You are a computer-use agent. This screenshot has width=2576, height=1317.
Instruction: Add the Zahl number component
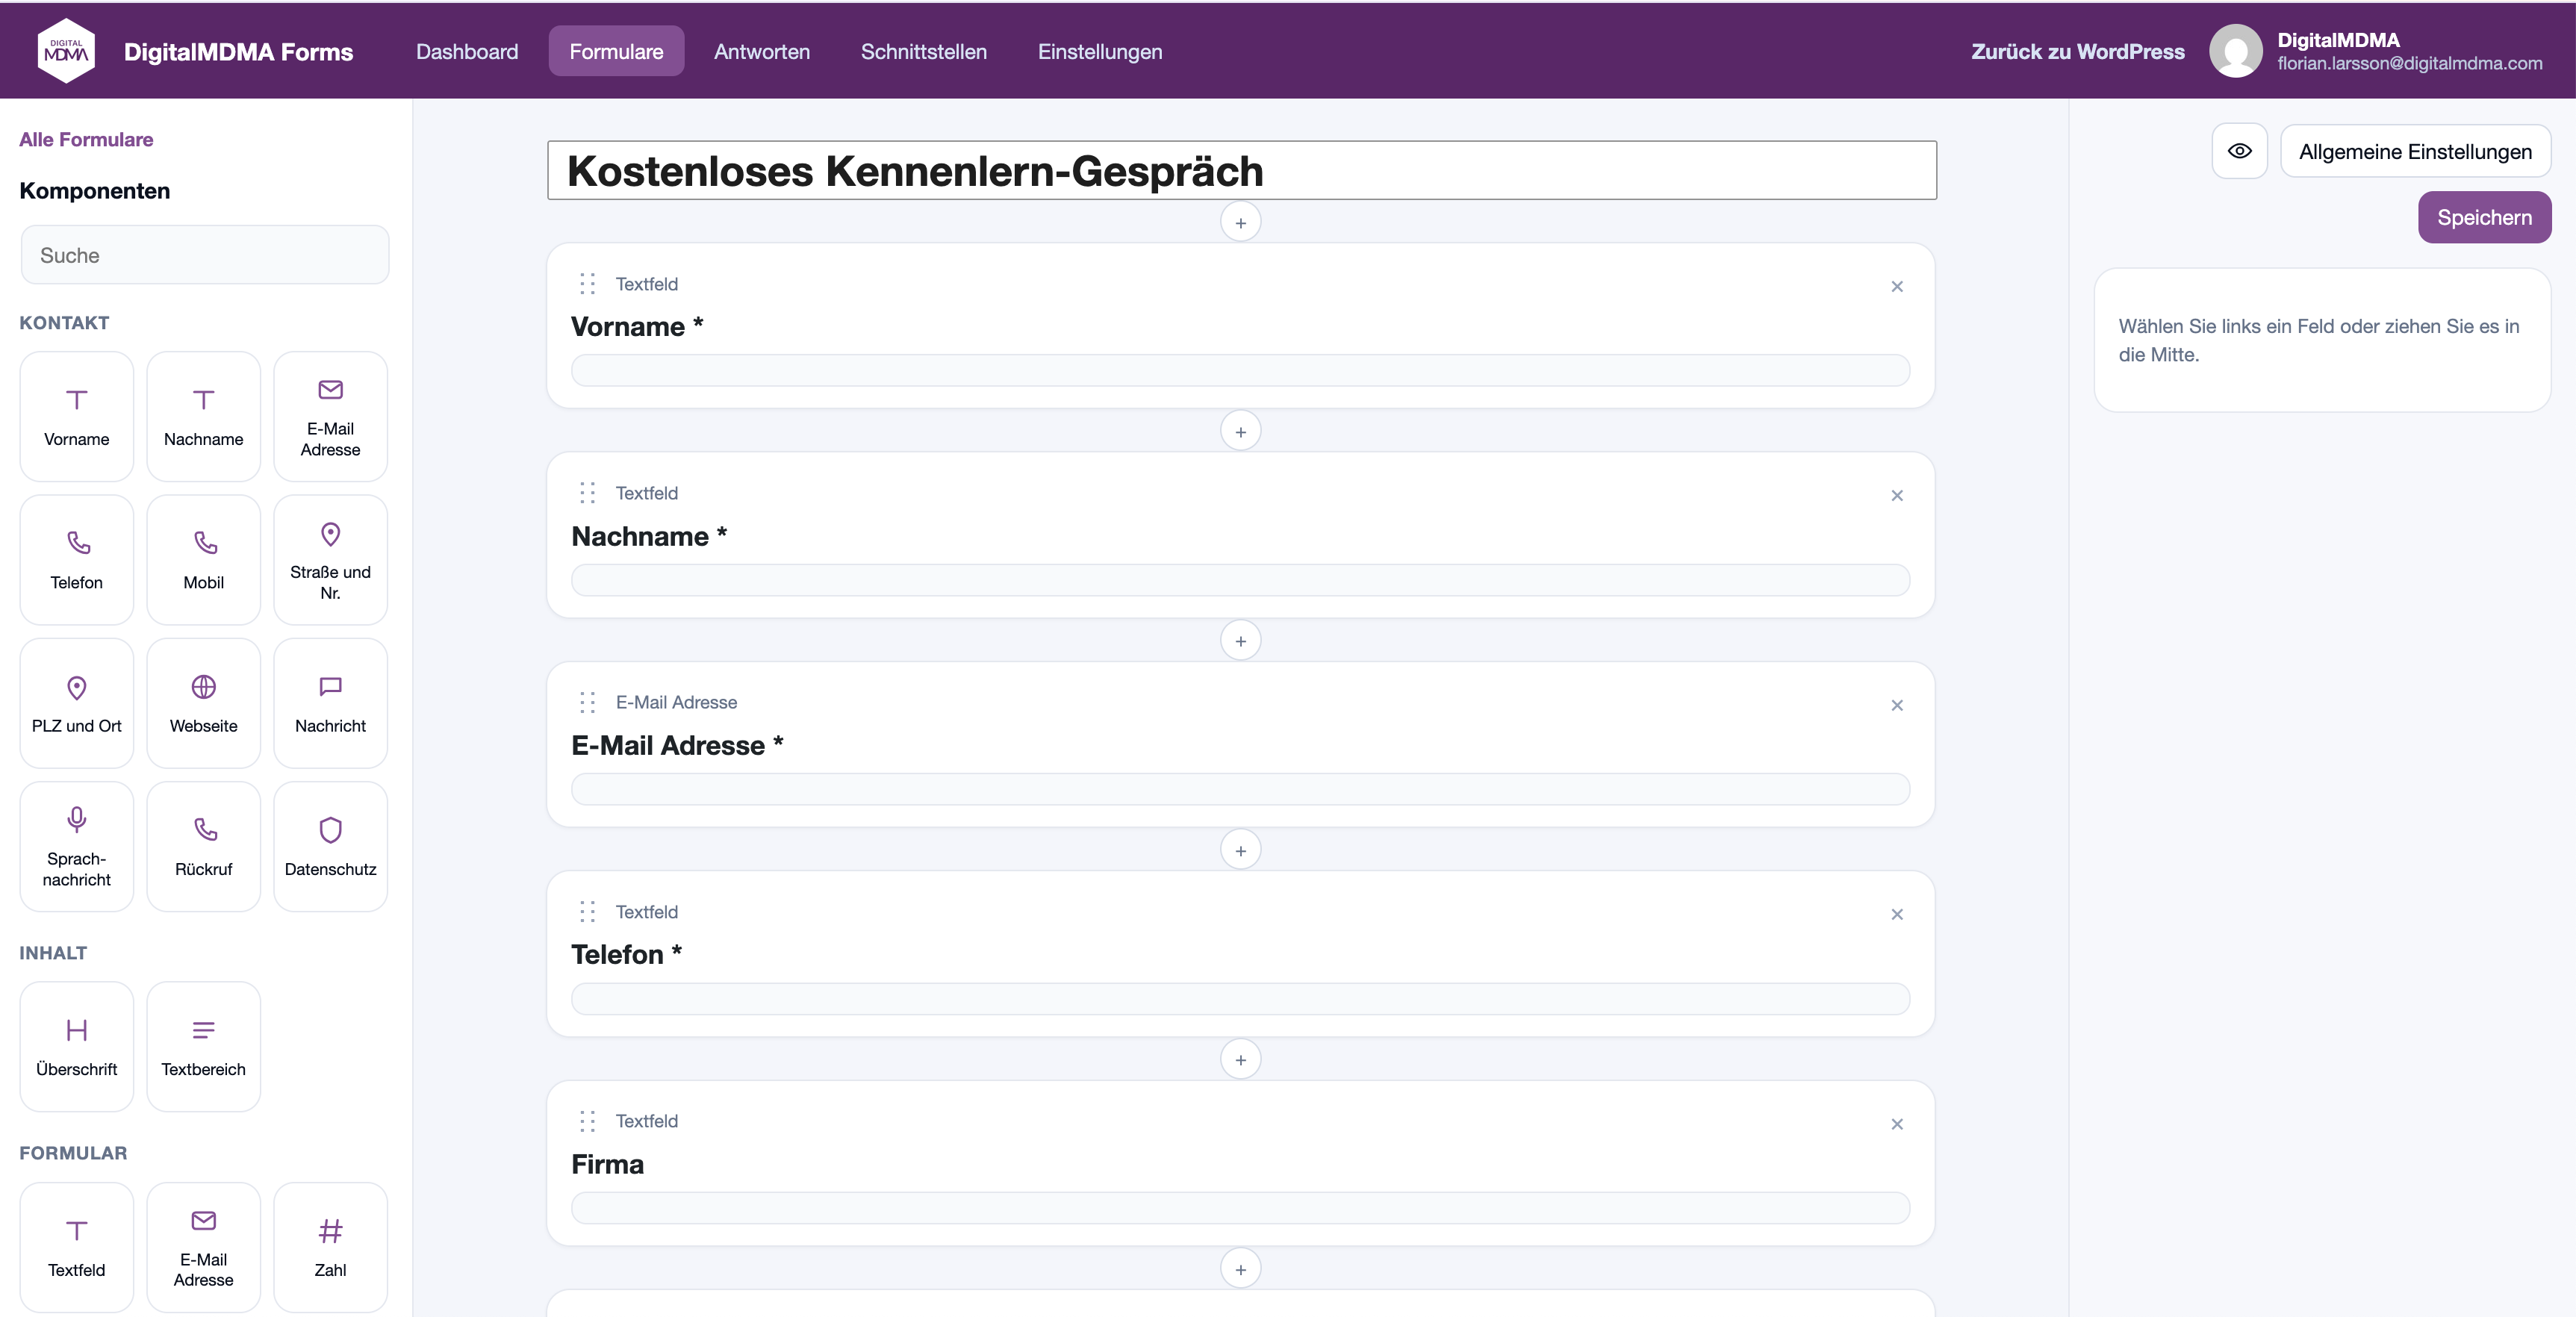(x=330, y=1247)
